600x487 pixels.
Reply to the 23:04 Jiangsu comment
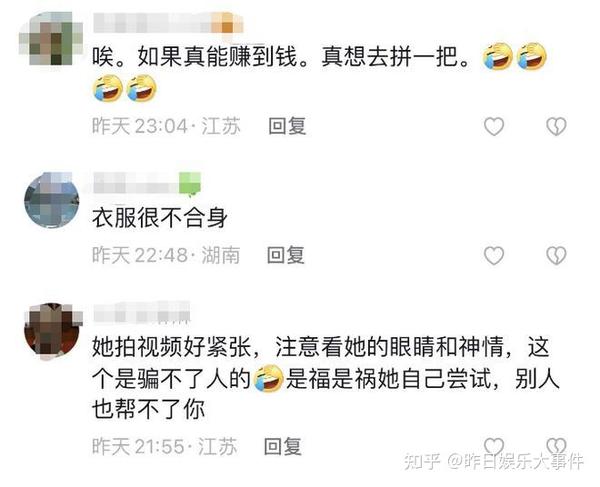pyautogui.click(x=287, y=126)
